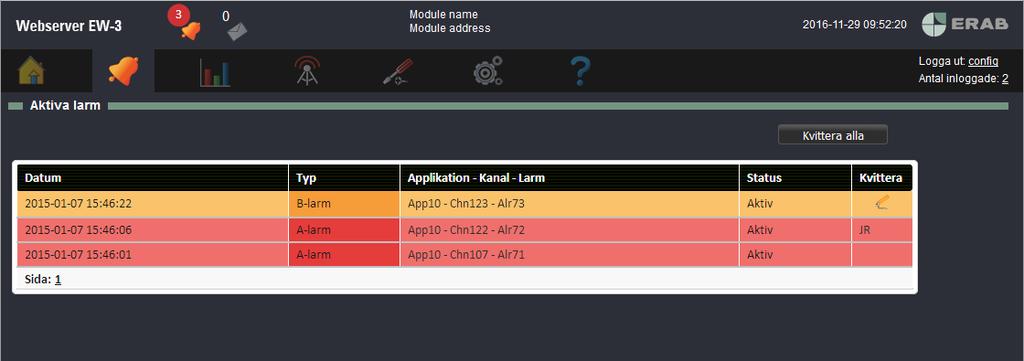Click the red alarm bell counter icon
Image resolution: width=1024 pixels, height=361 pixels.
click(x=185, y=23)
